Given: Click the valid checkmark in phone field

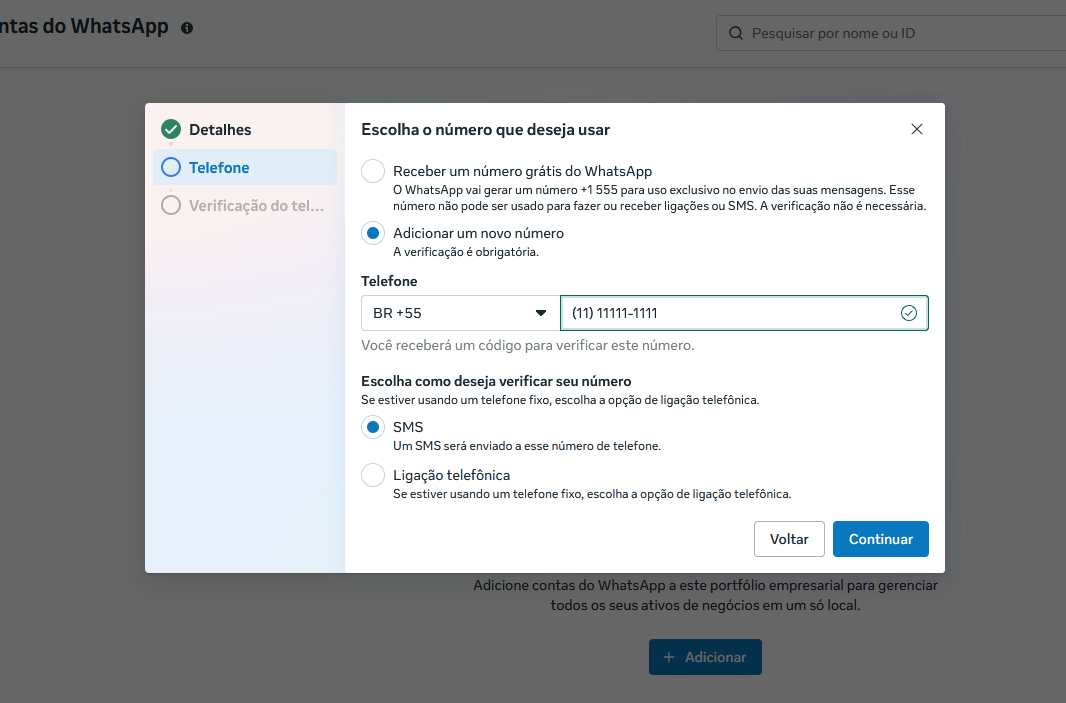Looking at the screenshot, I should point(908,313).
